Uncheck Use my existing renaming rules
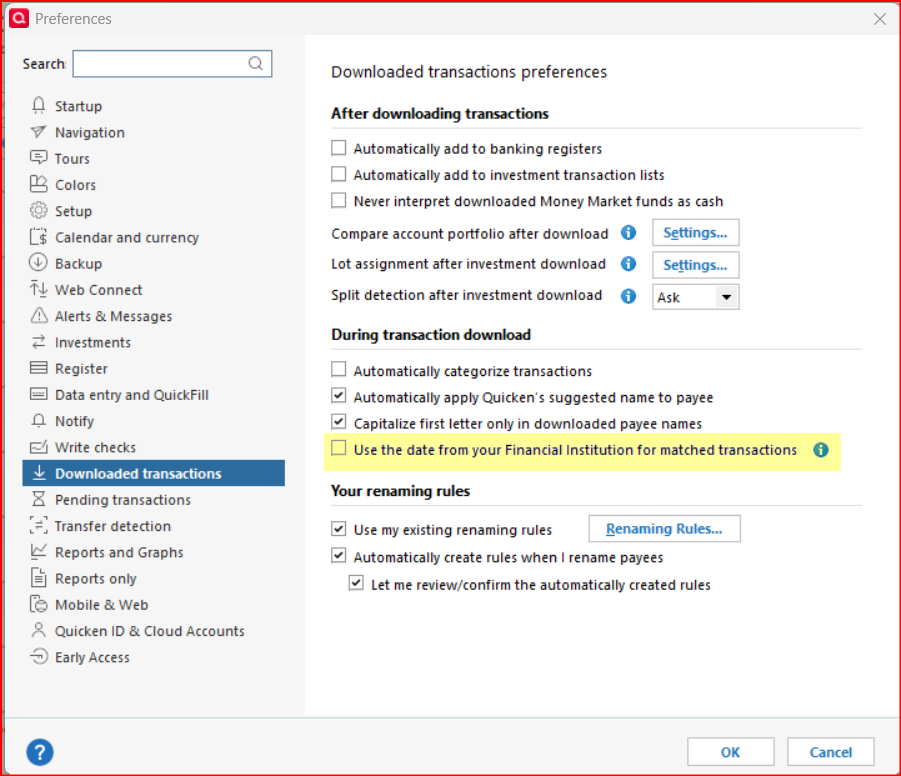Screen dimensions: 901x776 click(x=339, y=528)
